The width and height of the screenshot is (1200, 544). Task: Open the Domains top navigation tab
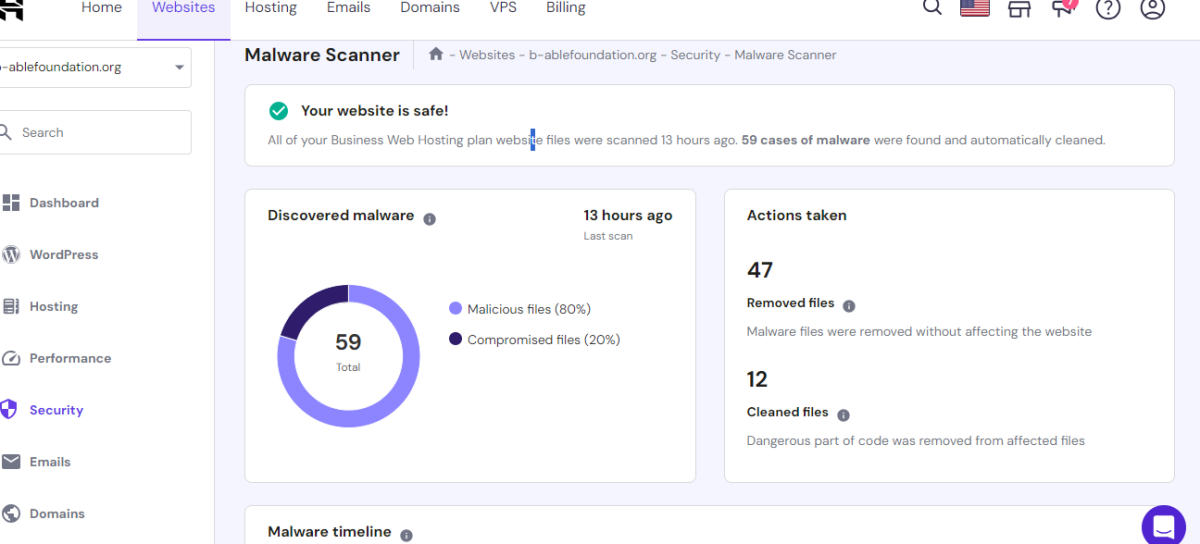[430, 8]
